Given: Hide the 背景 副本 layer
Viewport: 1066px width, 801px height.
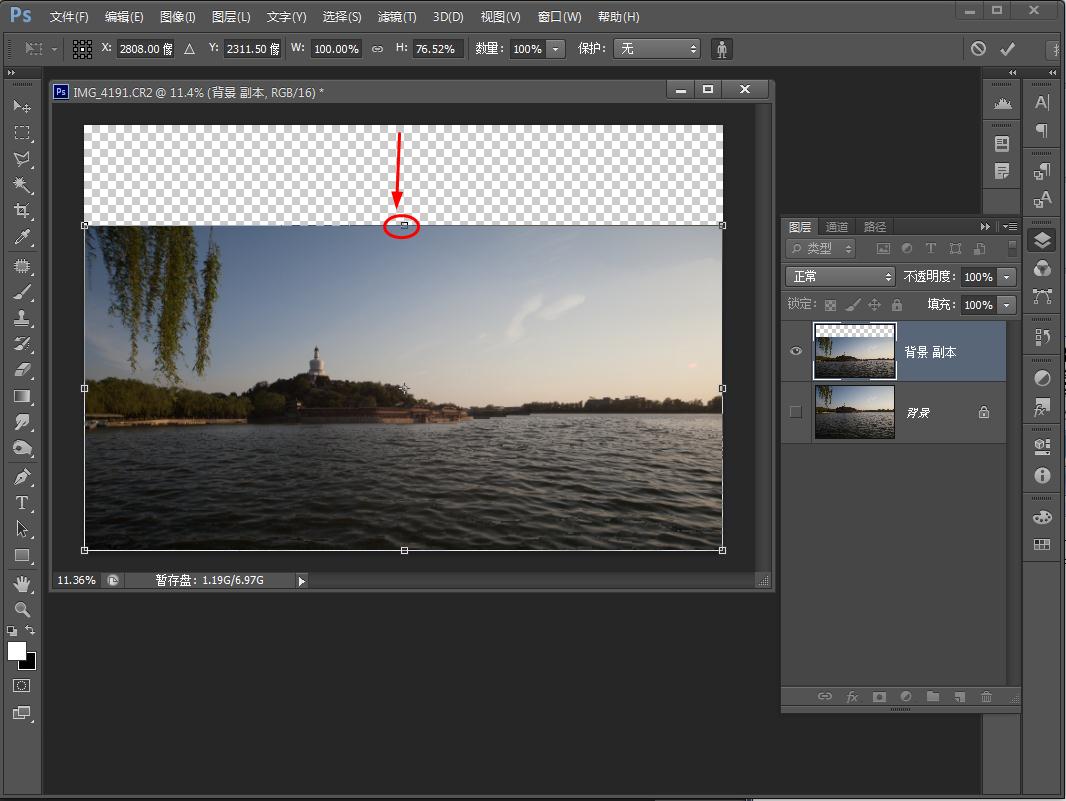Looking at the screenshot, I should tap(796, 352).
